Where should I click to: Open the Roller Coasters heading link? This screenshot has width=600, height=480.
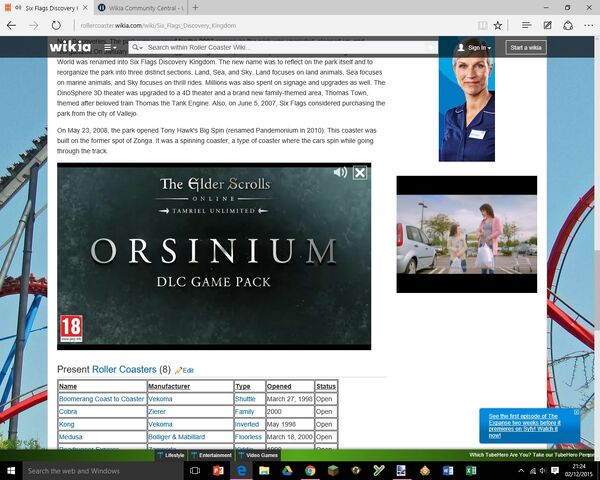coord(124,369)
